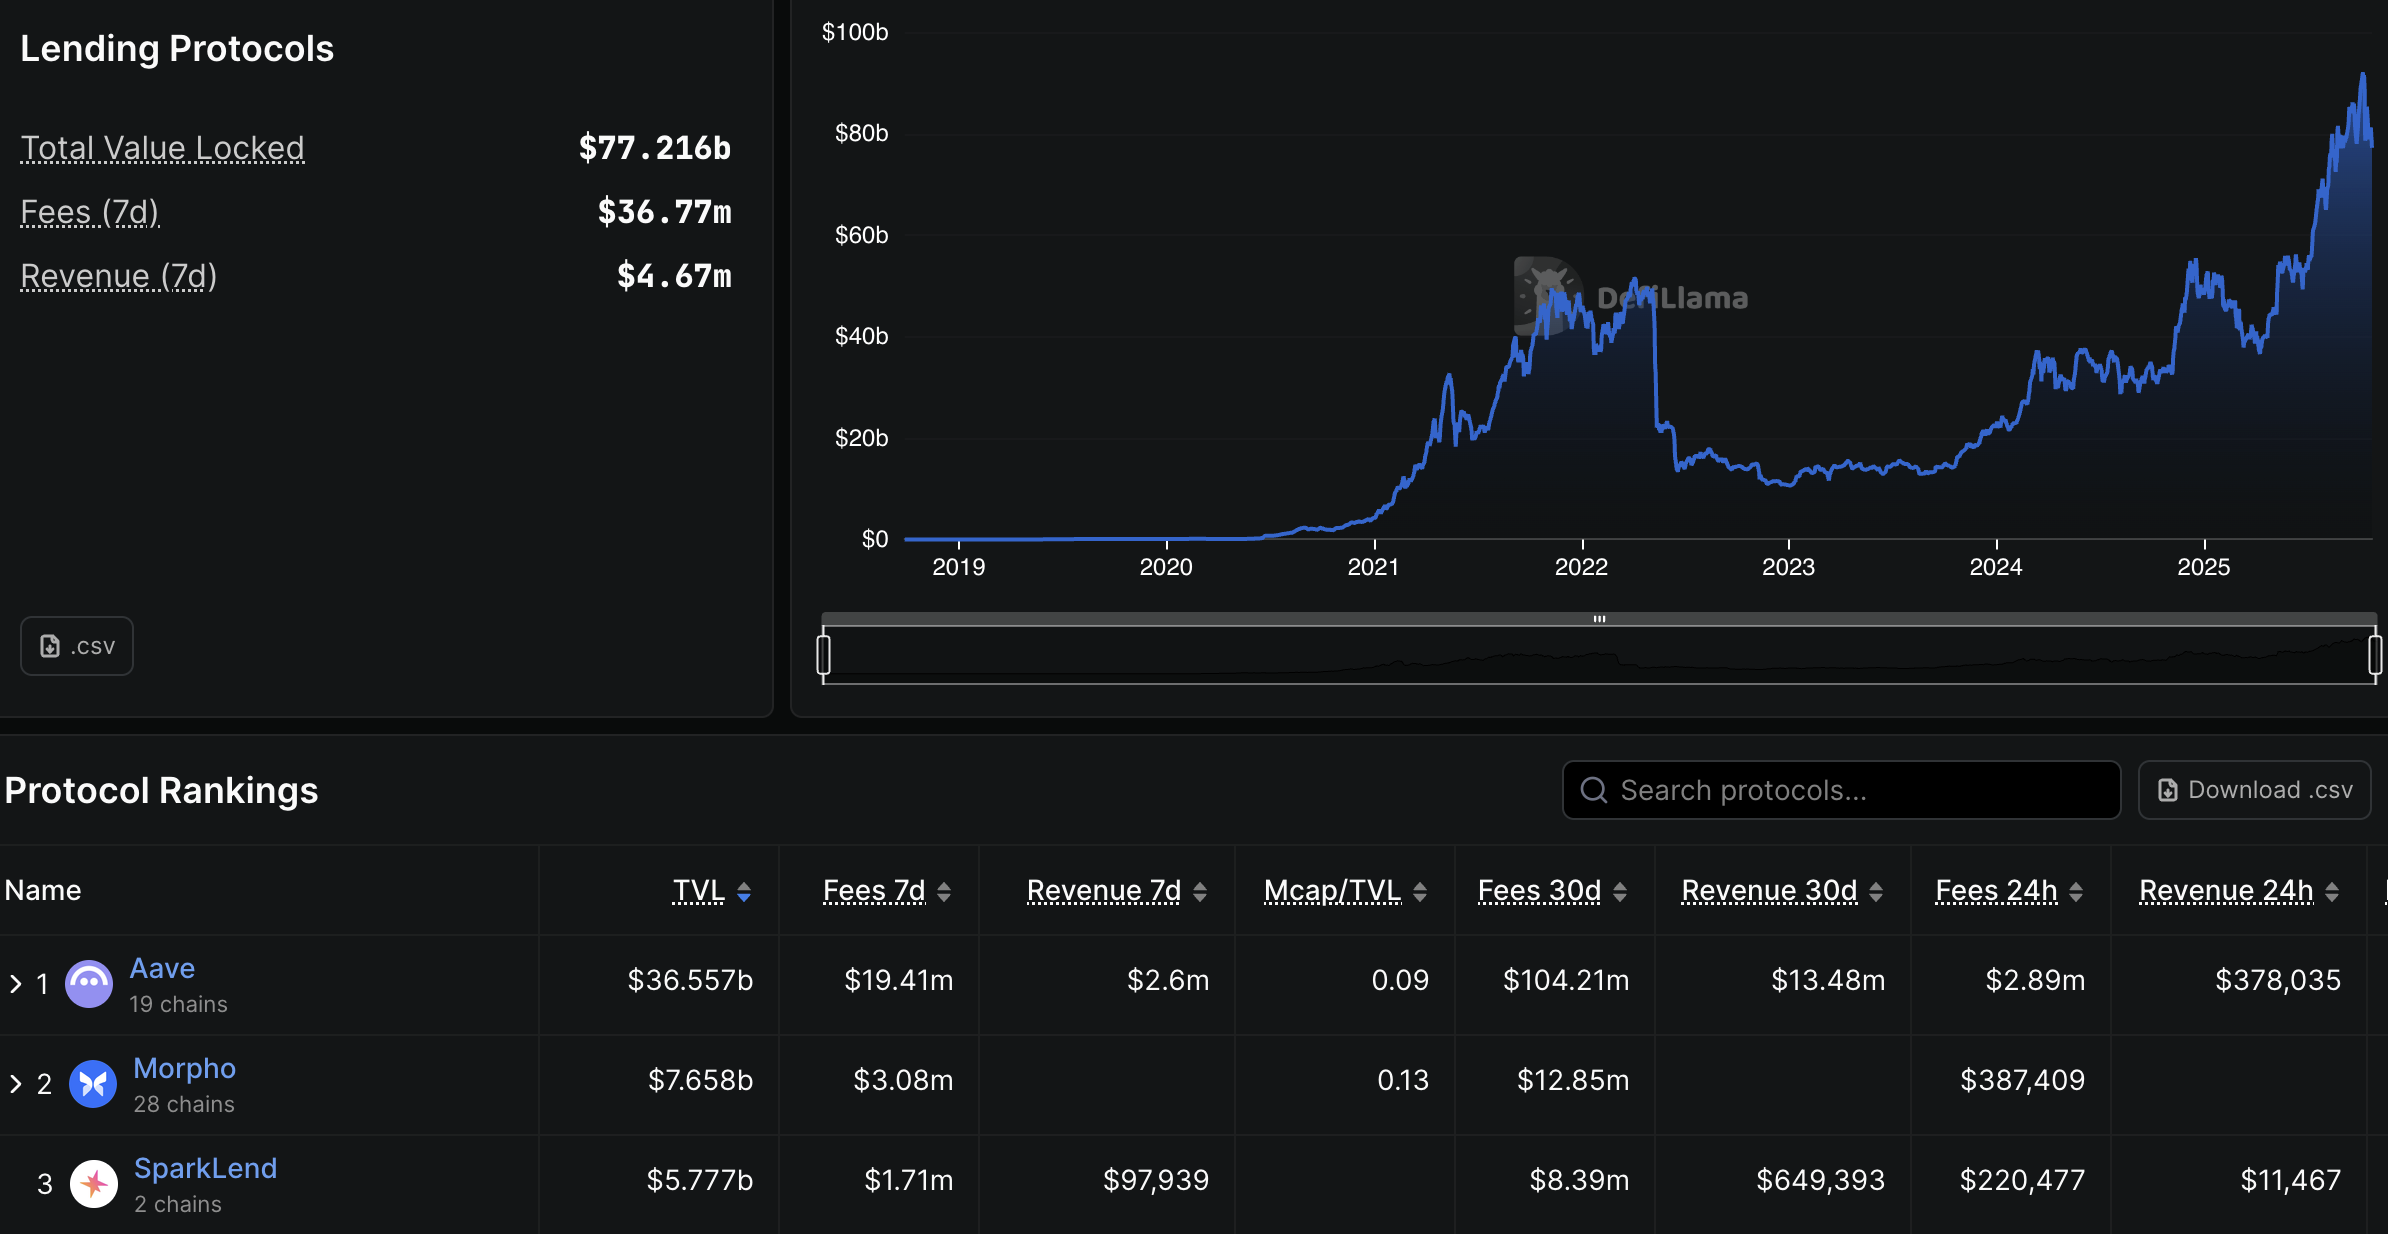Image resolution: width=2388 pixels, height=1234 pixels.
Task: Open the Total Value Locked label
Action: [162, 148]
